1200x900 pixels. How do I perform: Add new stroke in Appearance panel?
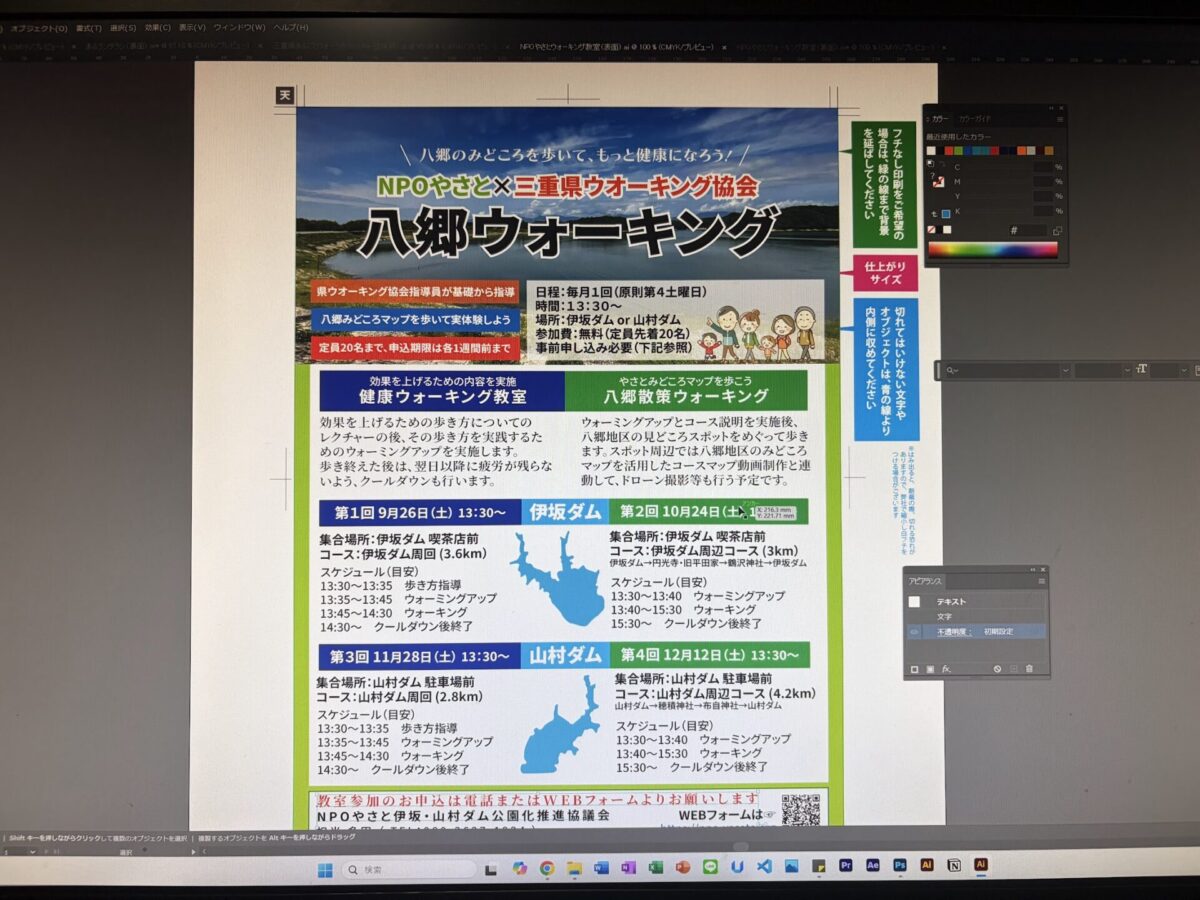[x=914, y=669]
